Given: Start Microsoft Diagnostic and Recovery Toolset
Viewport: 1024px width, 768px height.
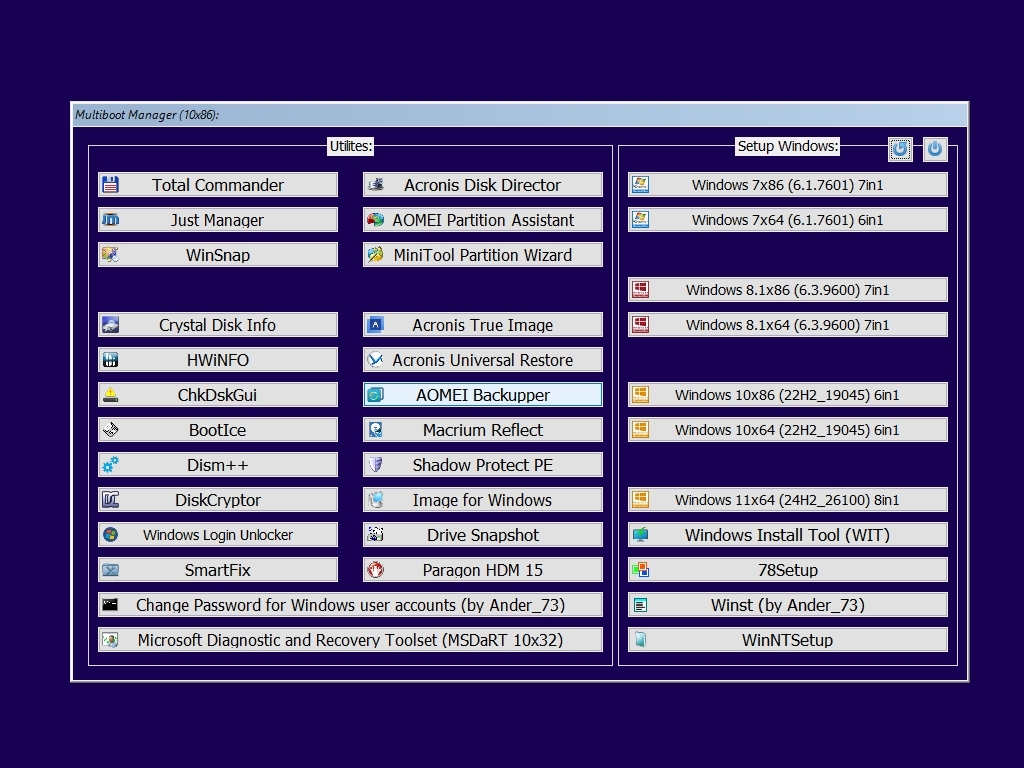Looking at the screenshot, I should 350,640.
